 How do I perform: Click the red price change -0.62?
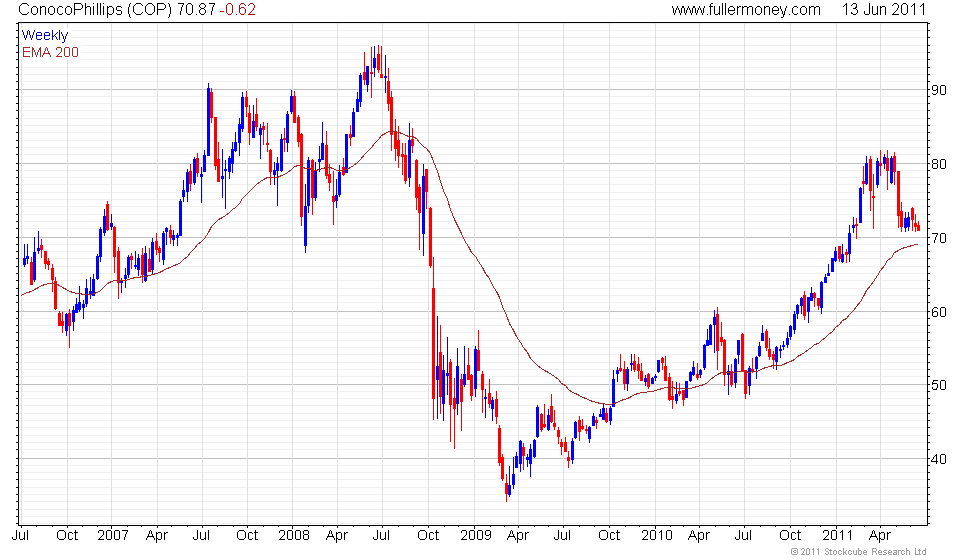pyautogui.click(x=238, y=9)
